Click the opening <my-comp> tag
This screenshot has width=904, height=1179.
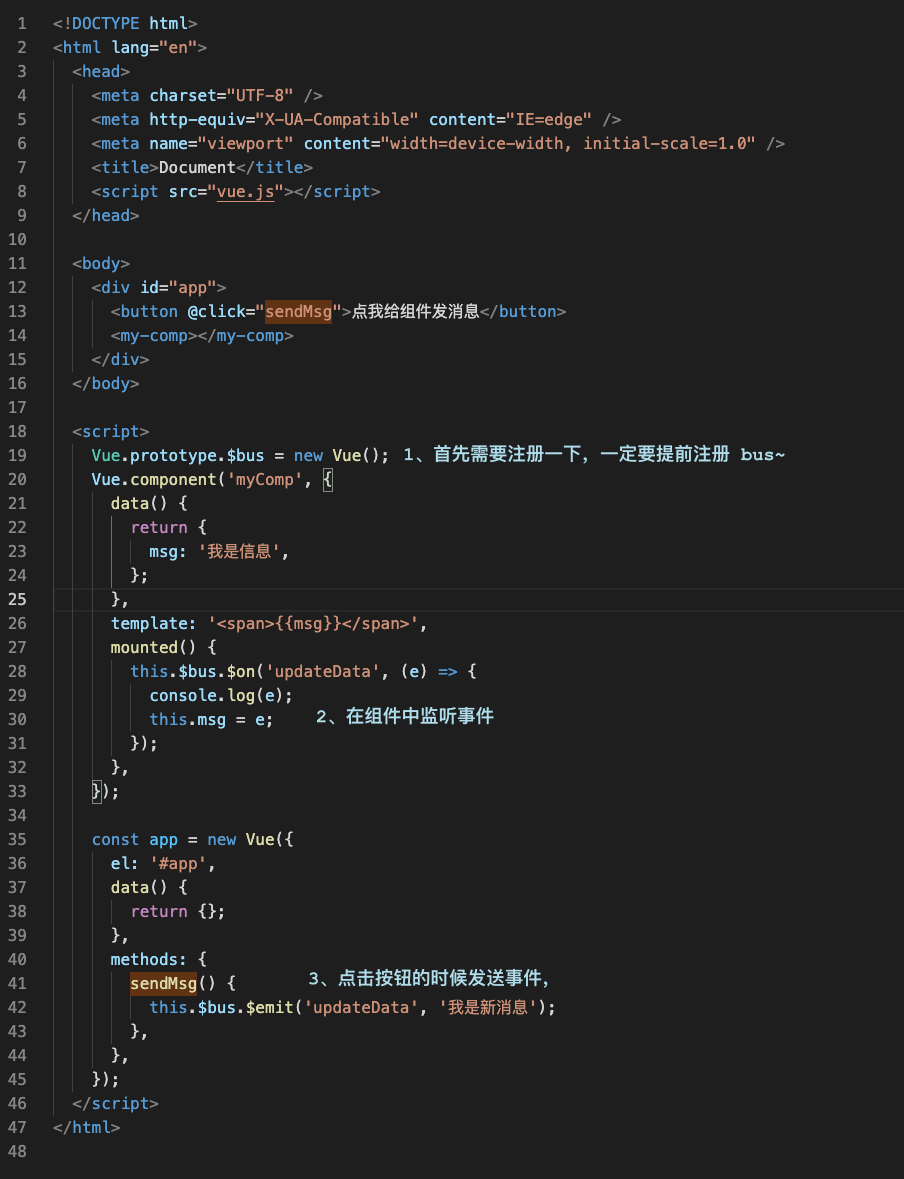[154, 336]
